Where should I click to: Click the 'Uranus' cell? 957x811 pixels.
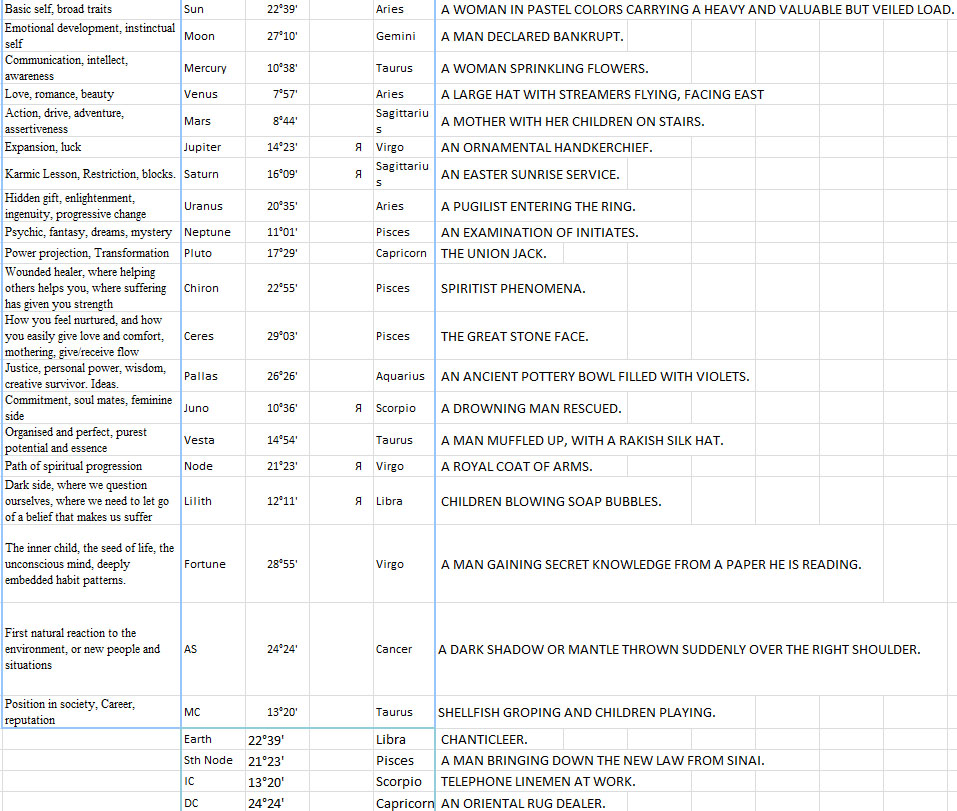213,206
